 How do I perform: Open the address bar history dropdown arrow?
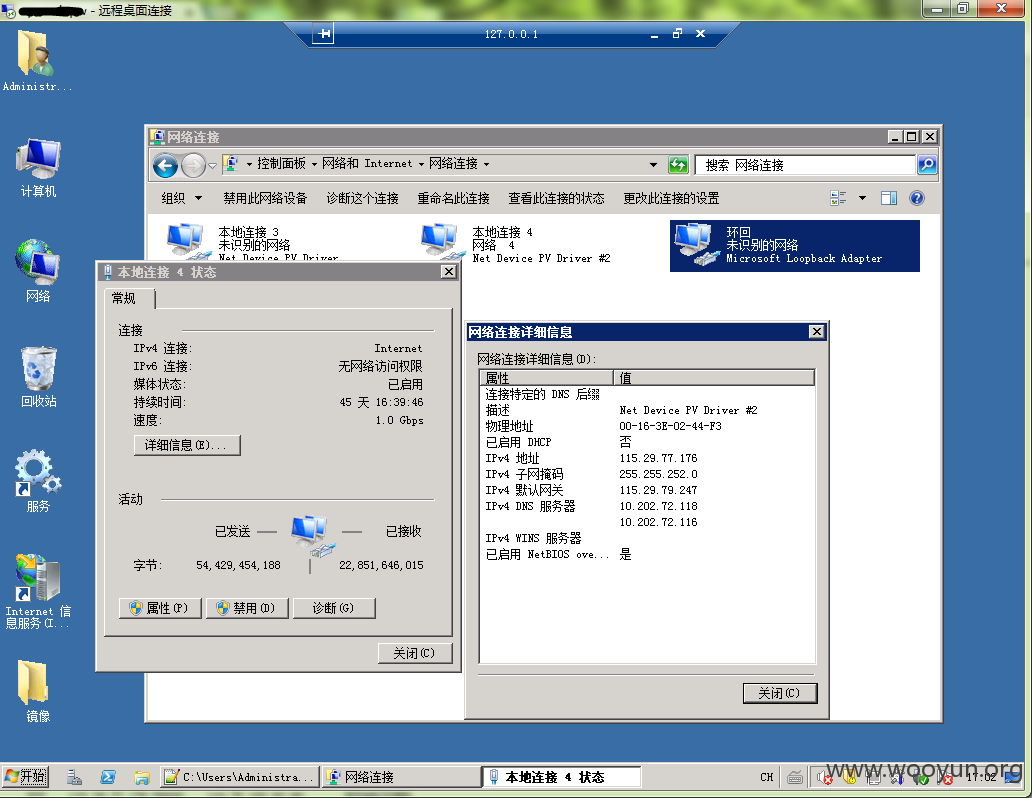click(653, 165)
